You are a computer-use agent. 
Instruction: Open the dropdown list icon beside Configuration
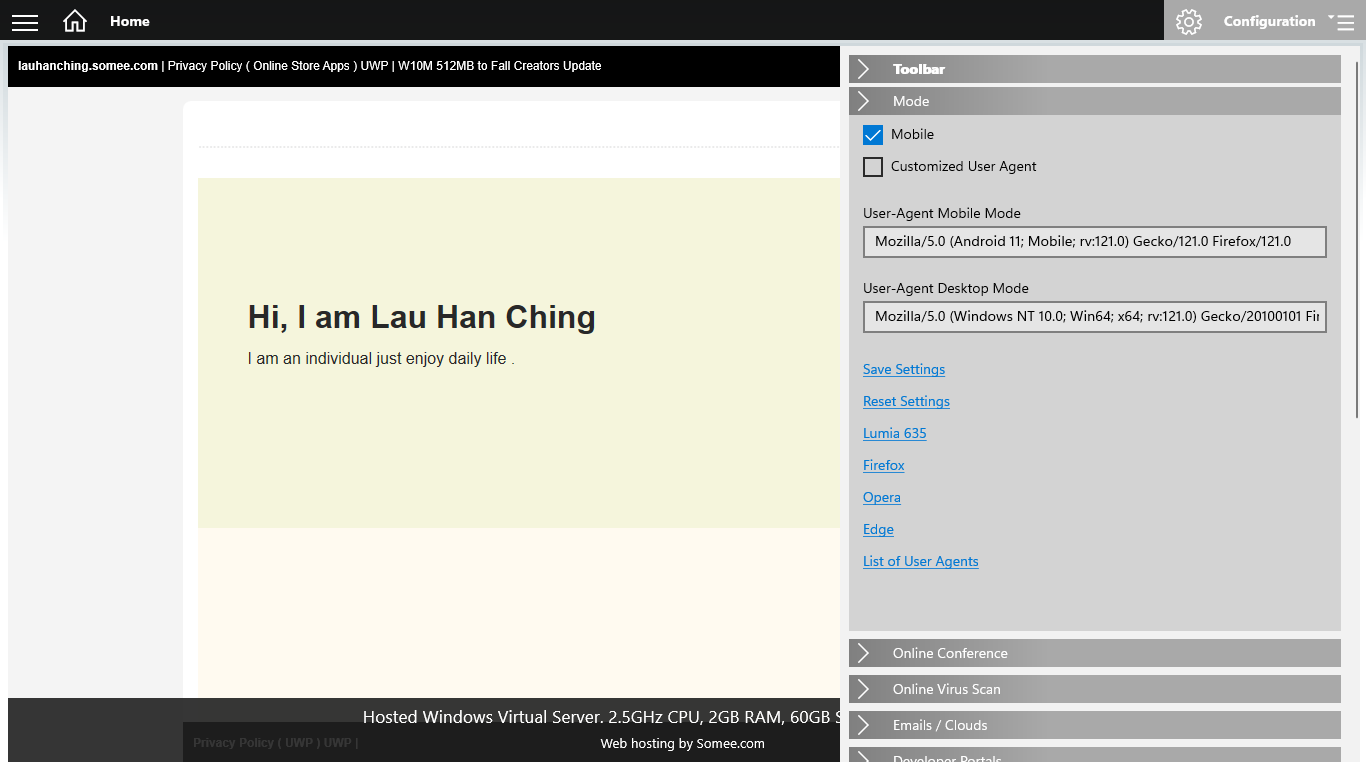click(x=1341, y=21)
